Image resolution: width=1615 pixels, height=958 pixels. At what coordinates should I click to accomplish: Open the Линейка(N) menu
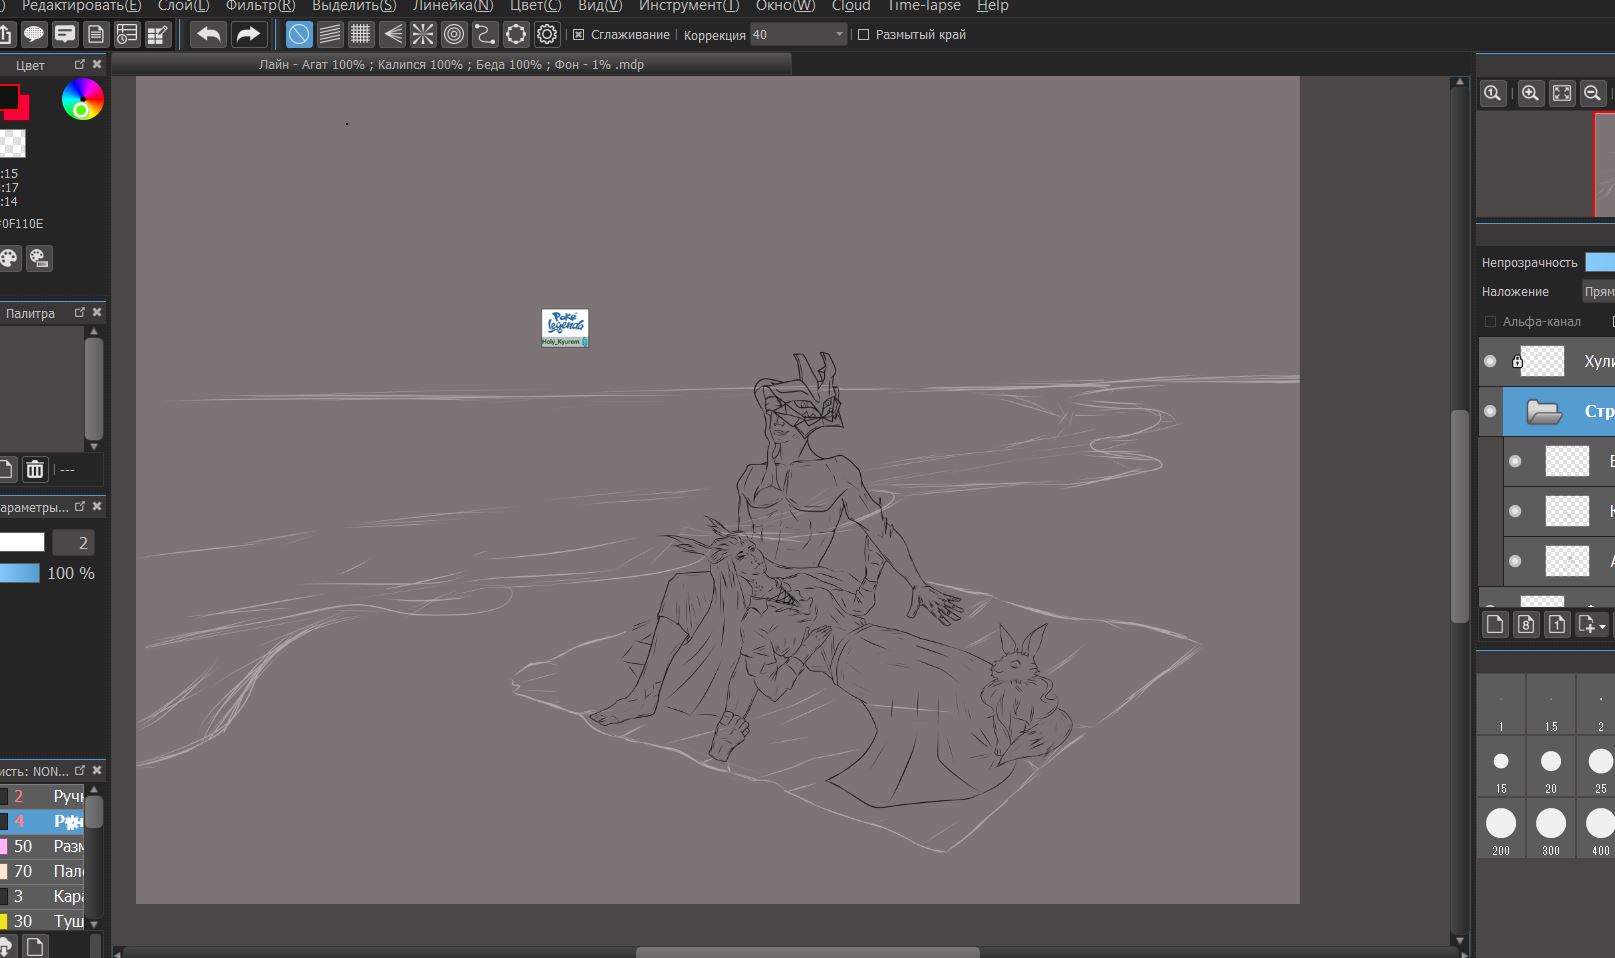tap(453, 6)
